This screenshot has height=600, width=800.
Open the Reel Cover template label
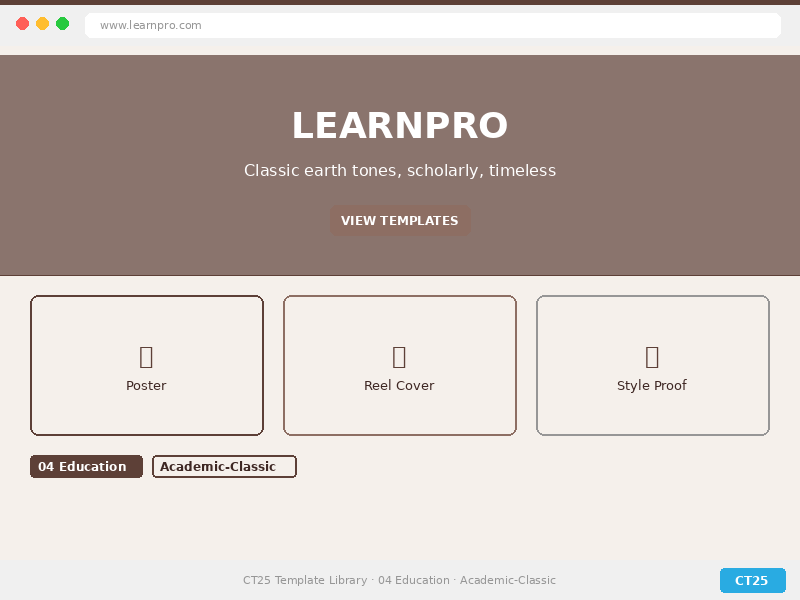pos(399,386)
